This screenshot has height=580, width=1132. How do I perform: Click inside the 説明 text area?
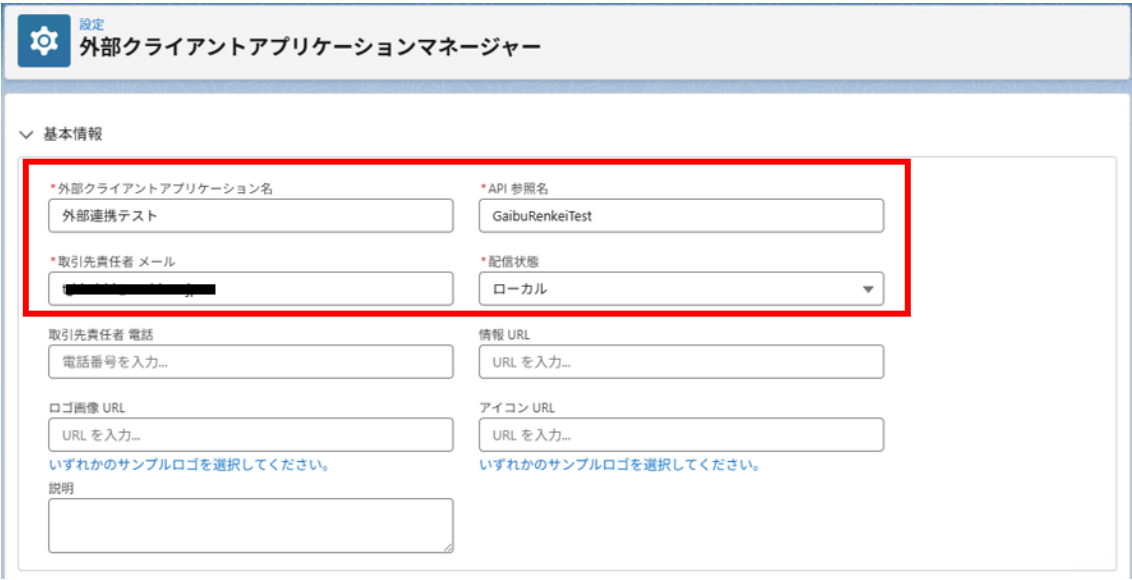pos(251,526)
